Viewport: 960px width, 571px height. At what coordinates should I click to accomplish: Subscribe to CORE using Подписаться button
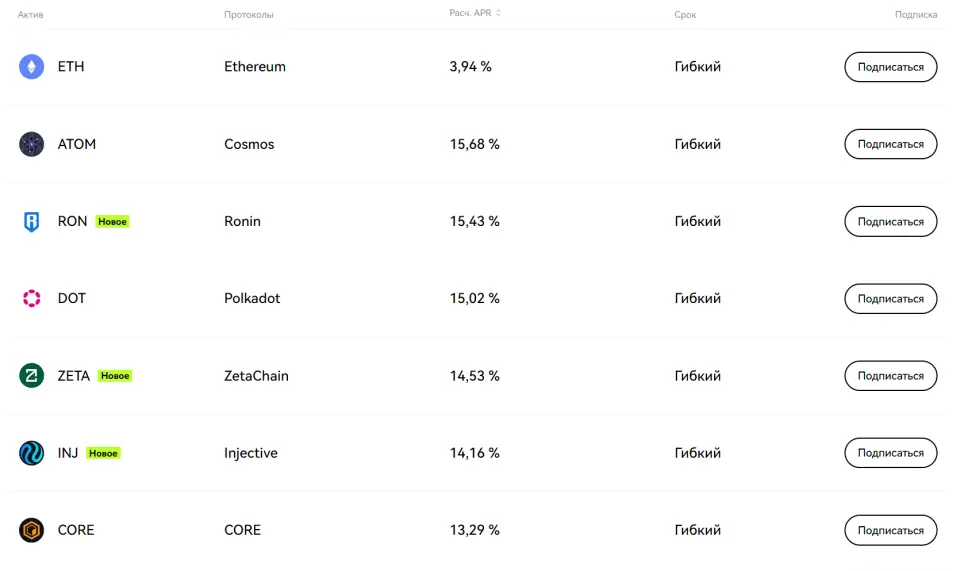tap(890, 530)
